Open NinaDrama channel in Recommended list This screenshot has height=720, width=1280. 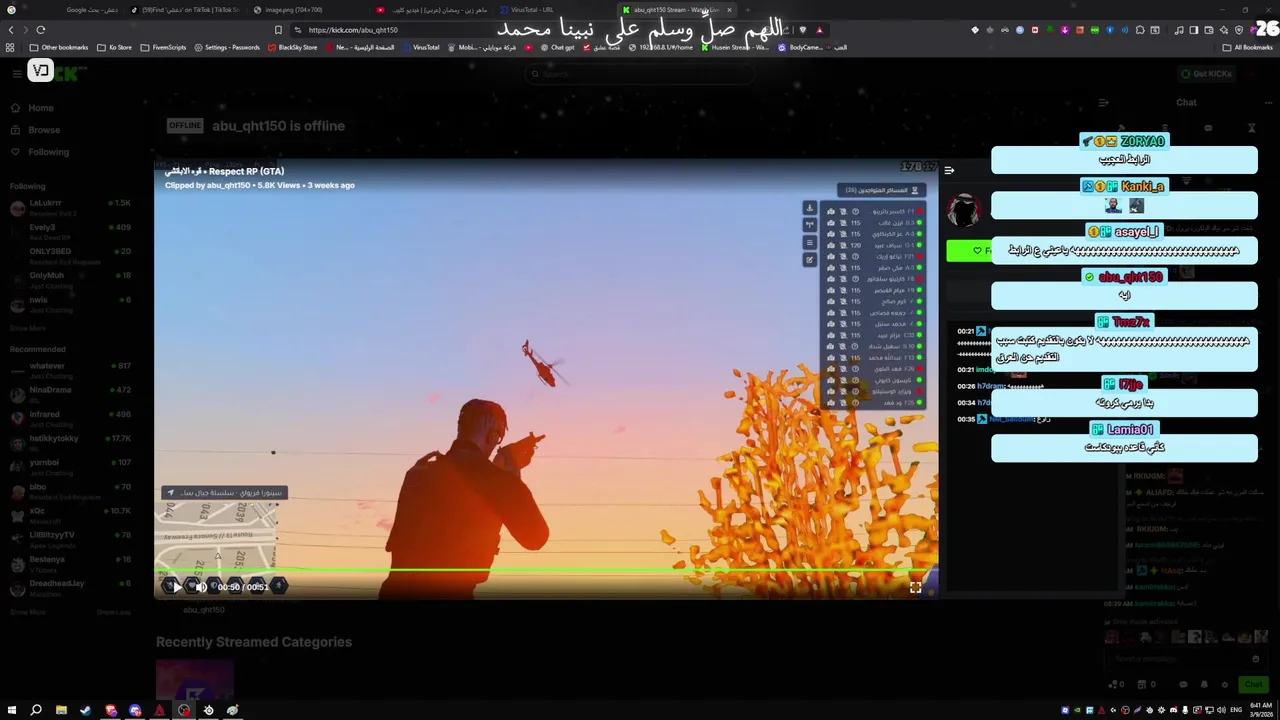[70, 394]
